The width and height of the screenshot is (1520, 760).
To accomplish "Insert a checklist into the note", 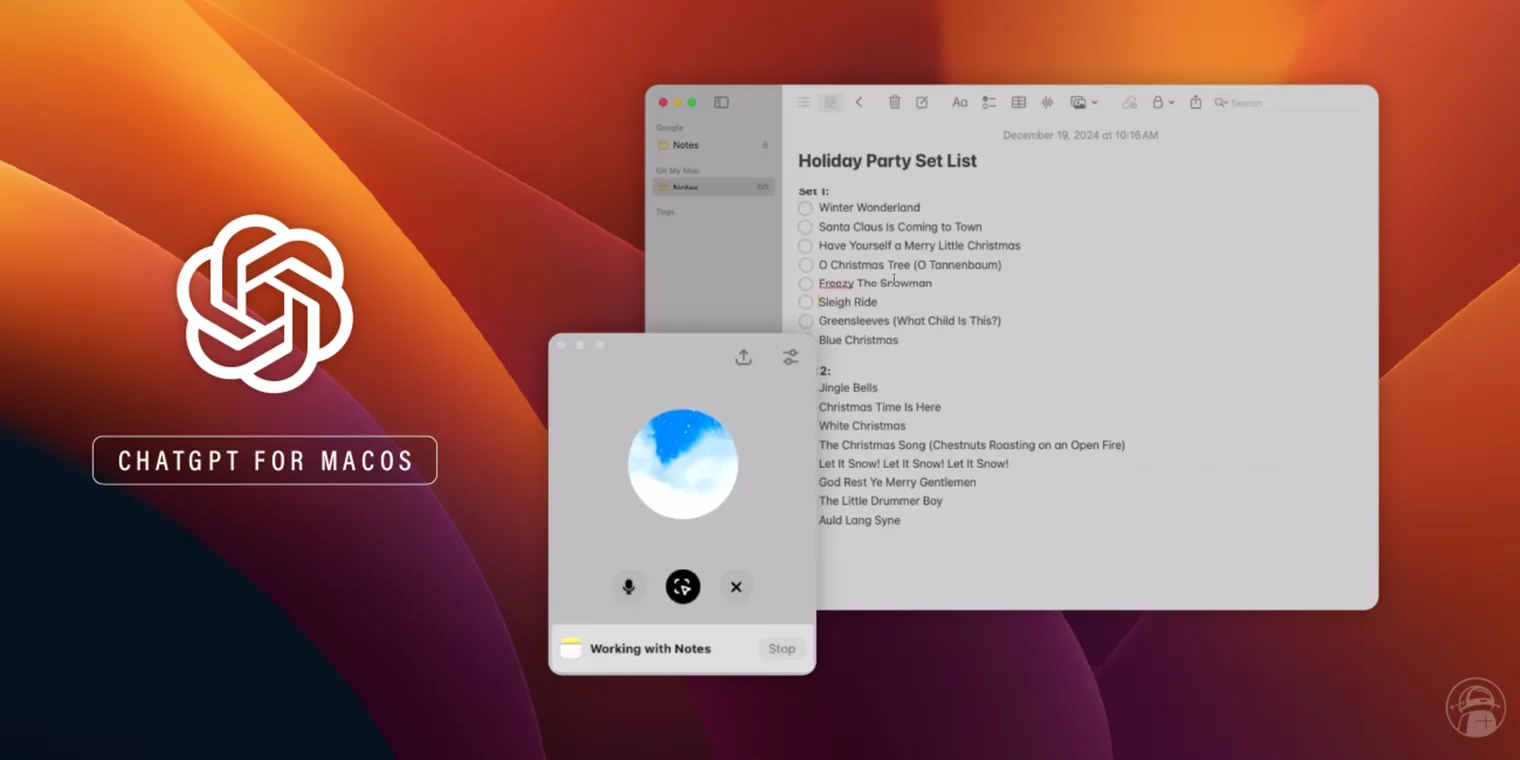I will [989, 102].
